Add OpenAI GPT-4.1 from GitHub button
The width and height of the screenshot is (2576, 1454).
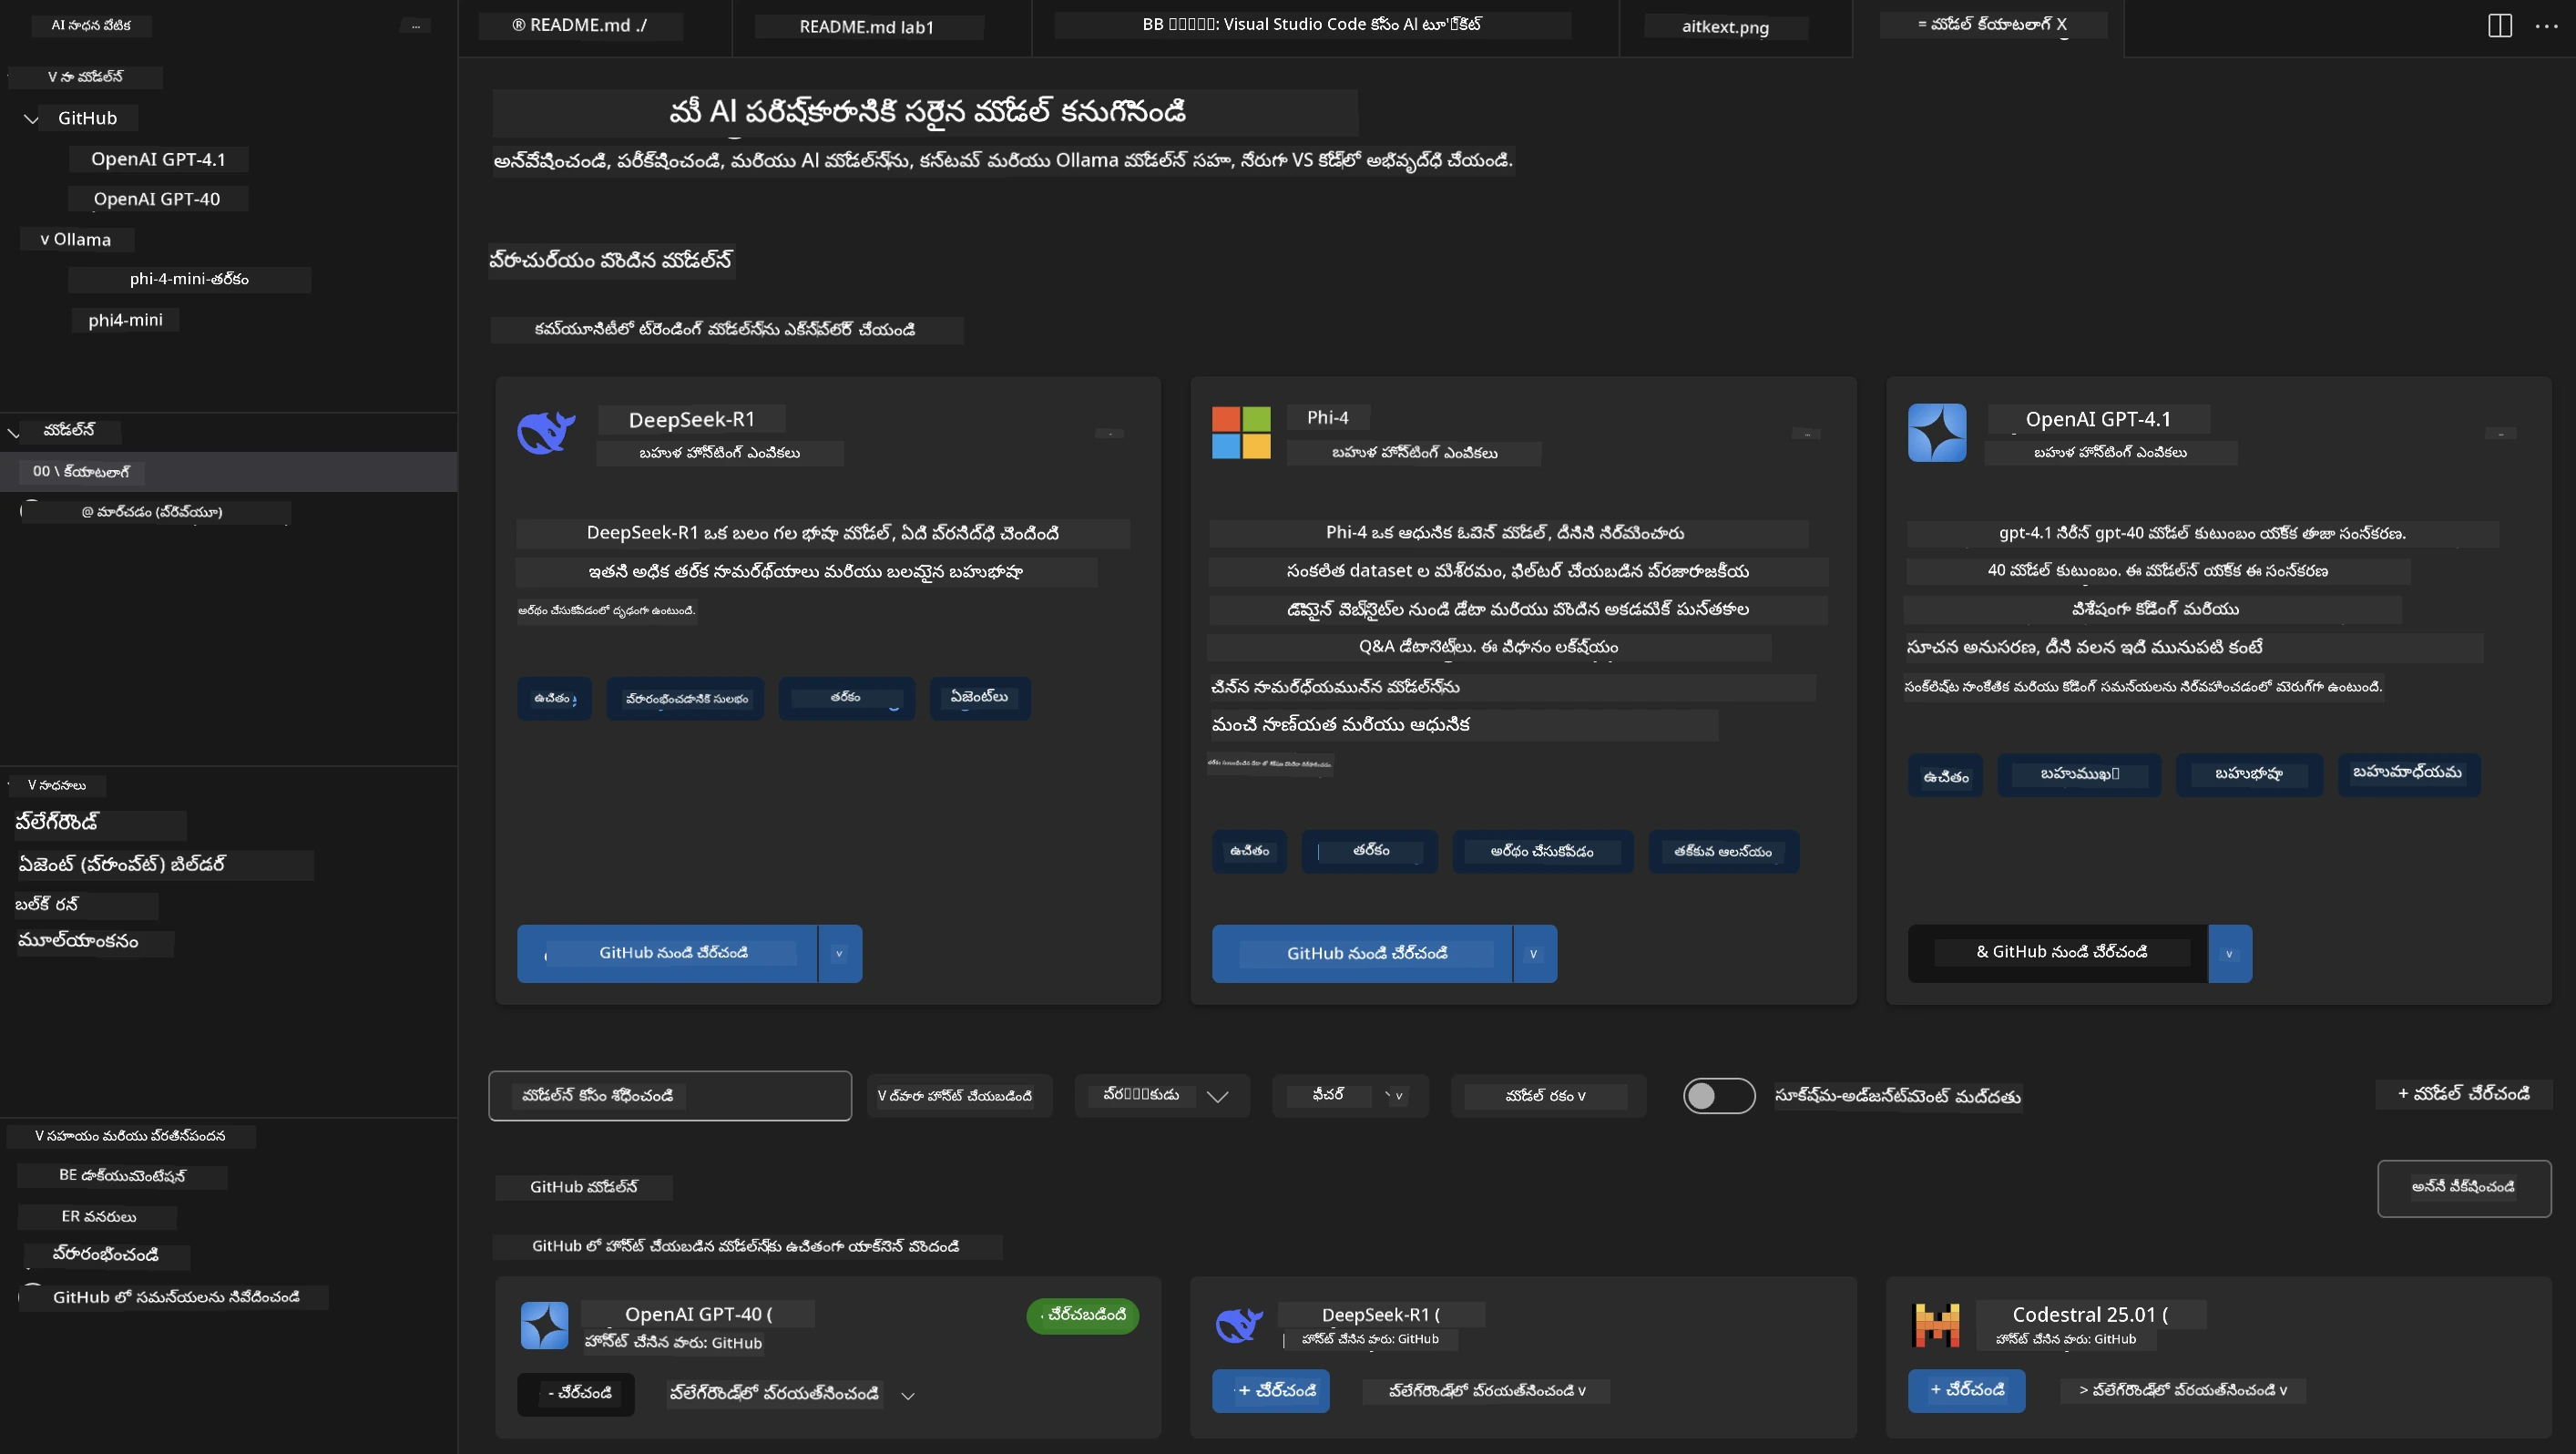pos(2057,954)
